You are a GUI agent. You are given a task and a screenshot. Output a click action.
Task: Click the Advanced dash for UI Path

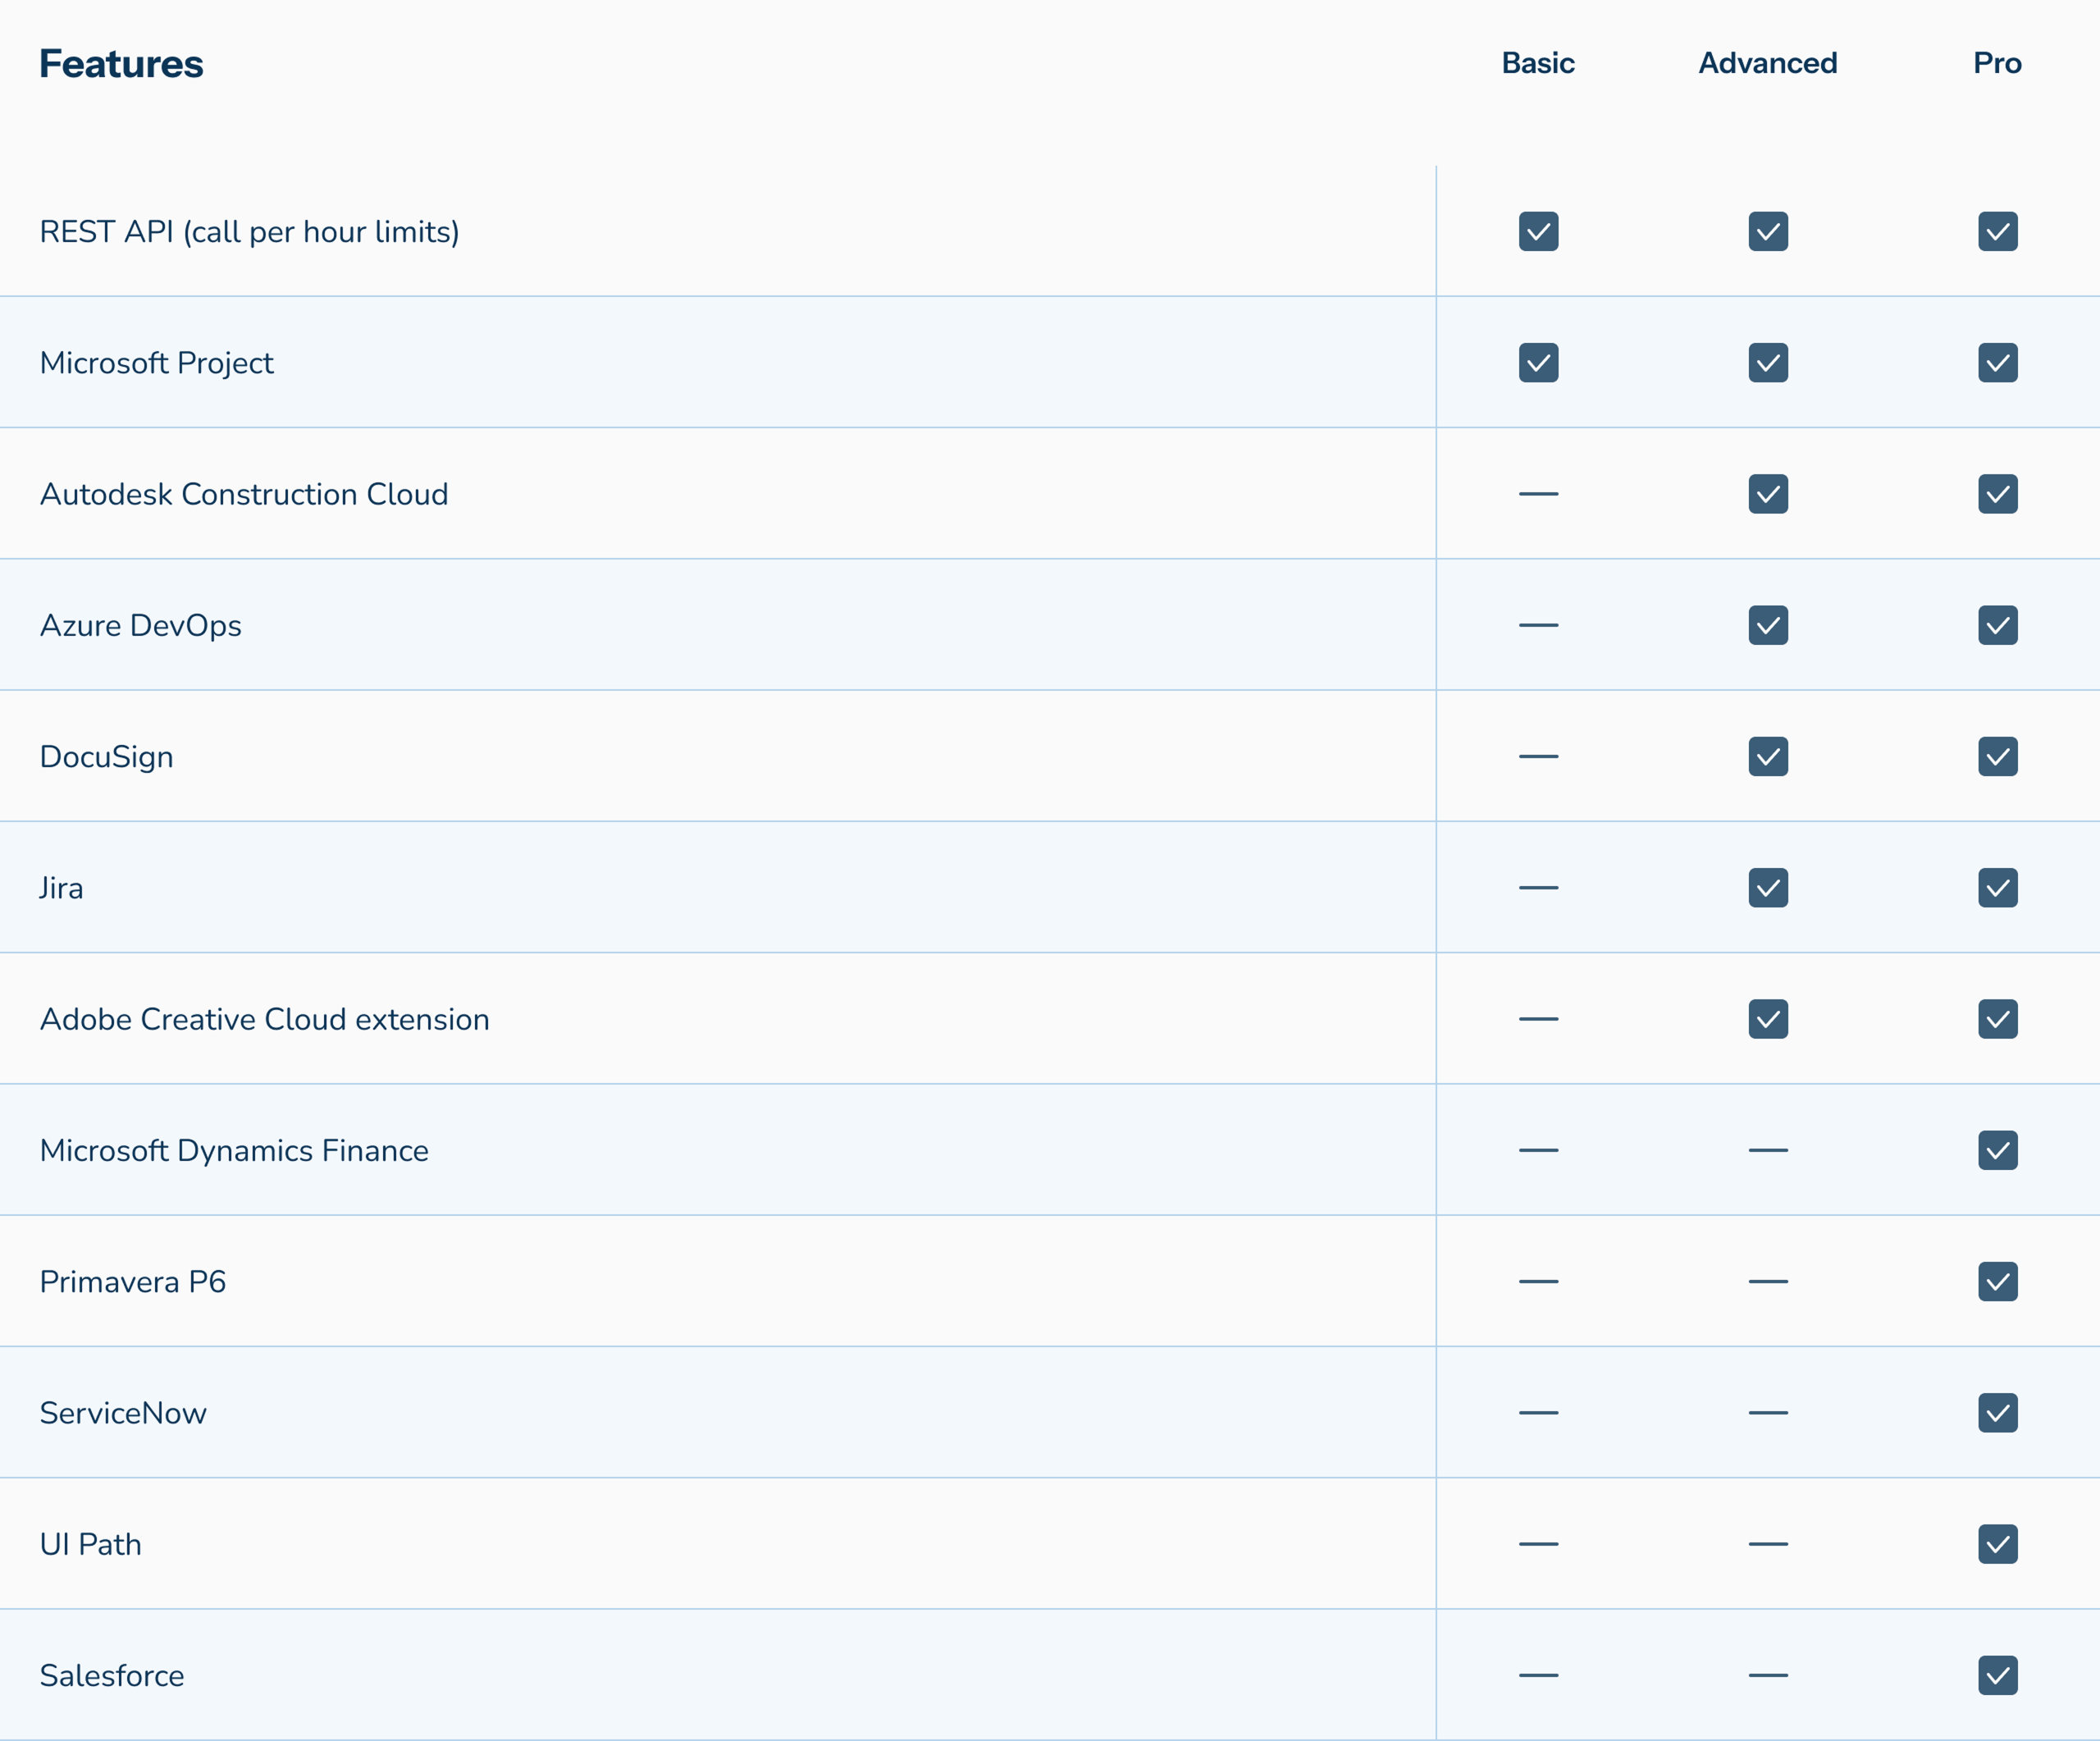[x=1768, y=1544]
